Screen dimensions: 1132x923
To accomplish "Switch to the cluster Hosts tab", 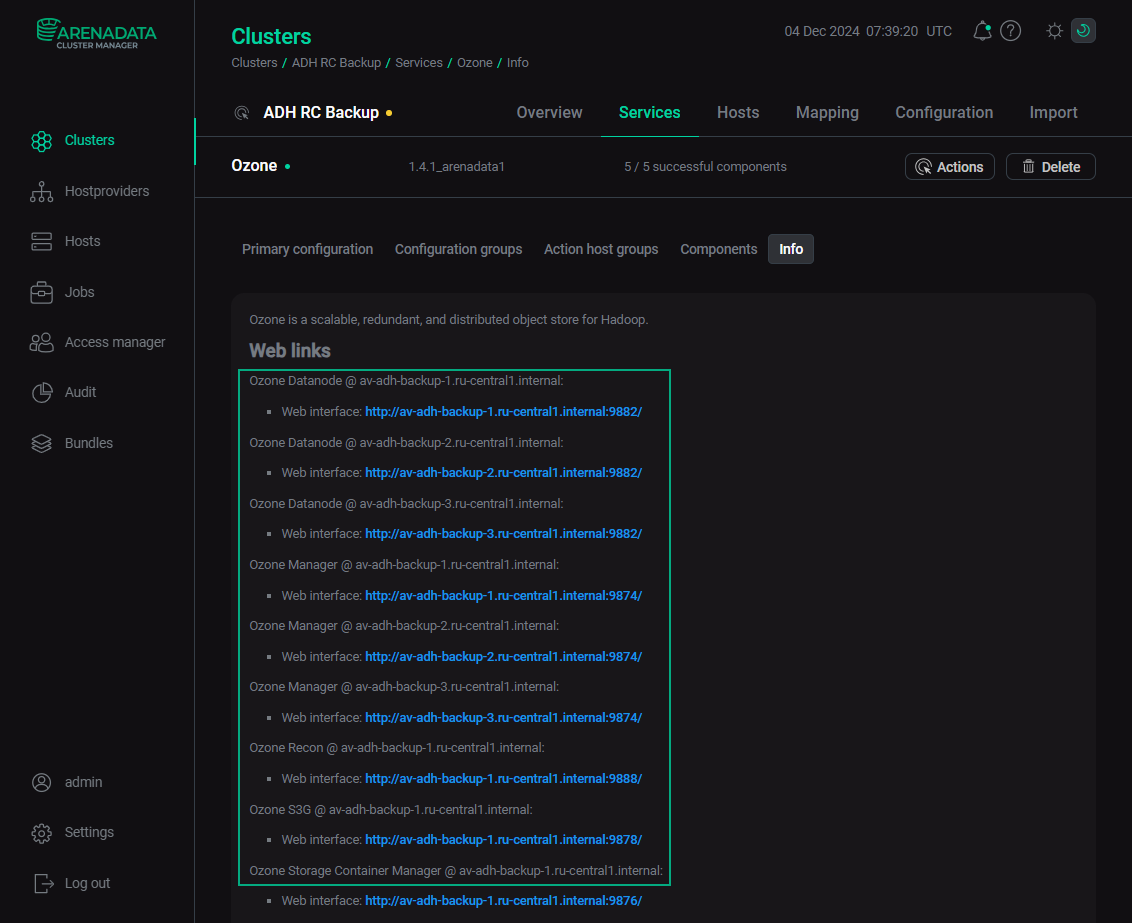I will point(738,113).
